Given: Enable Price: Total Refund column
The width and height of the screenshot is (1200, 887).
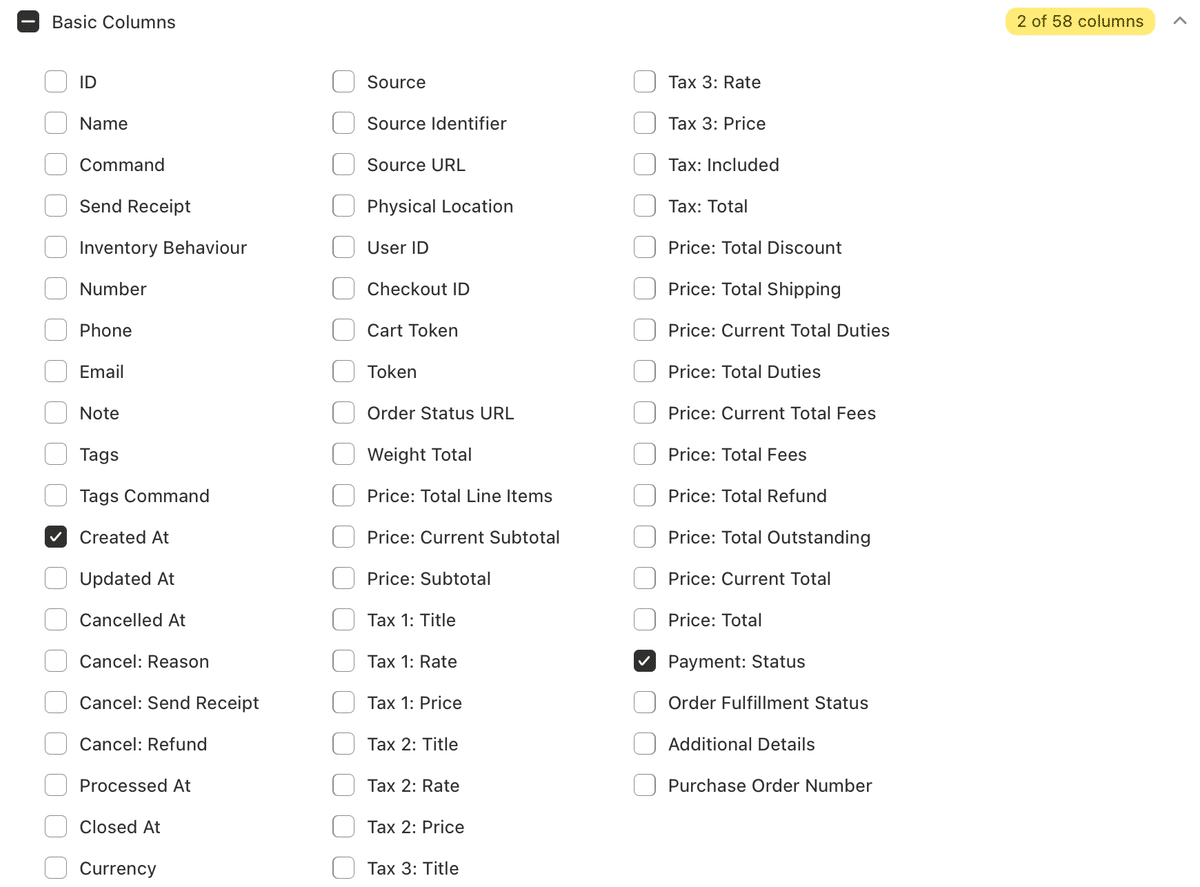Looking at the screenshot, I should 645,496.
